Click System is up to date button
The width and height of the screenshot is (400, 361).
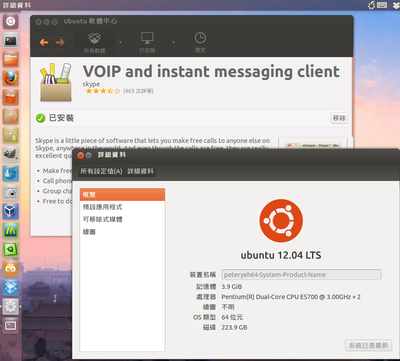point(368,345)
